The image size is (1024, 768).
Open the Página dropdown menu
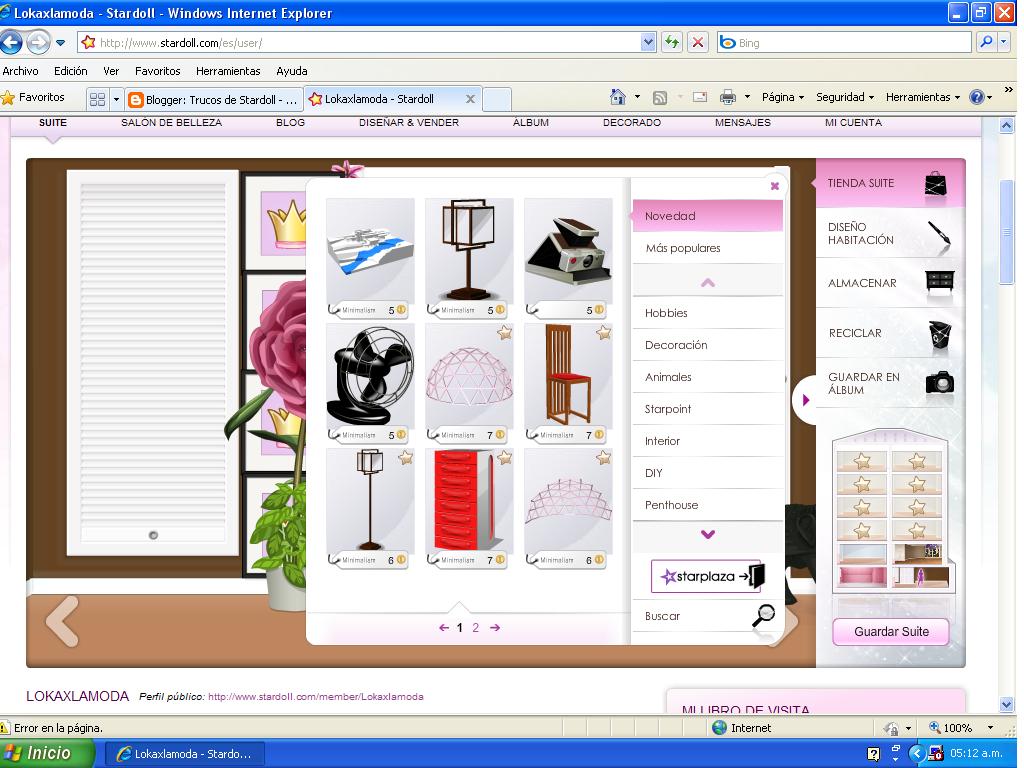(782, 97)
